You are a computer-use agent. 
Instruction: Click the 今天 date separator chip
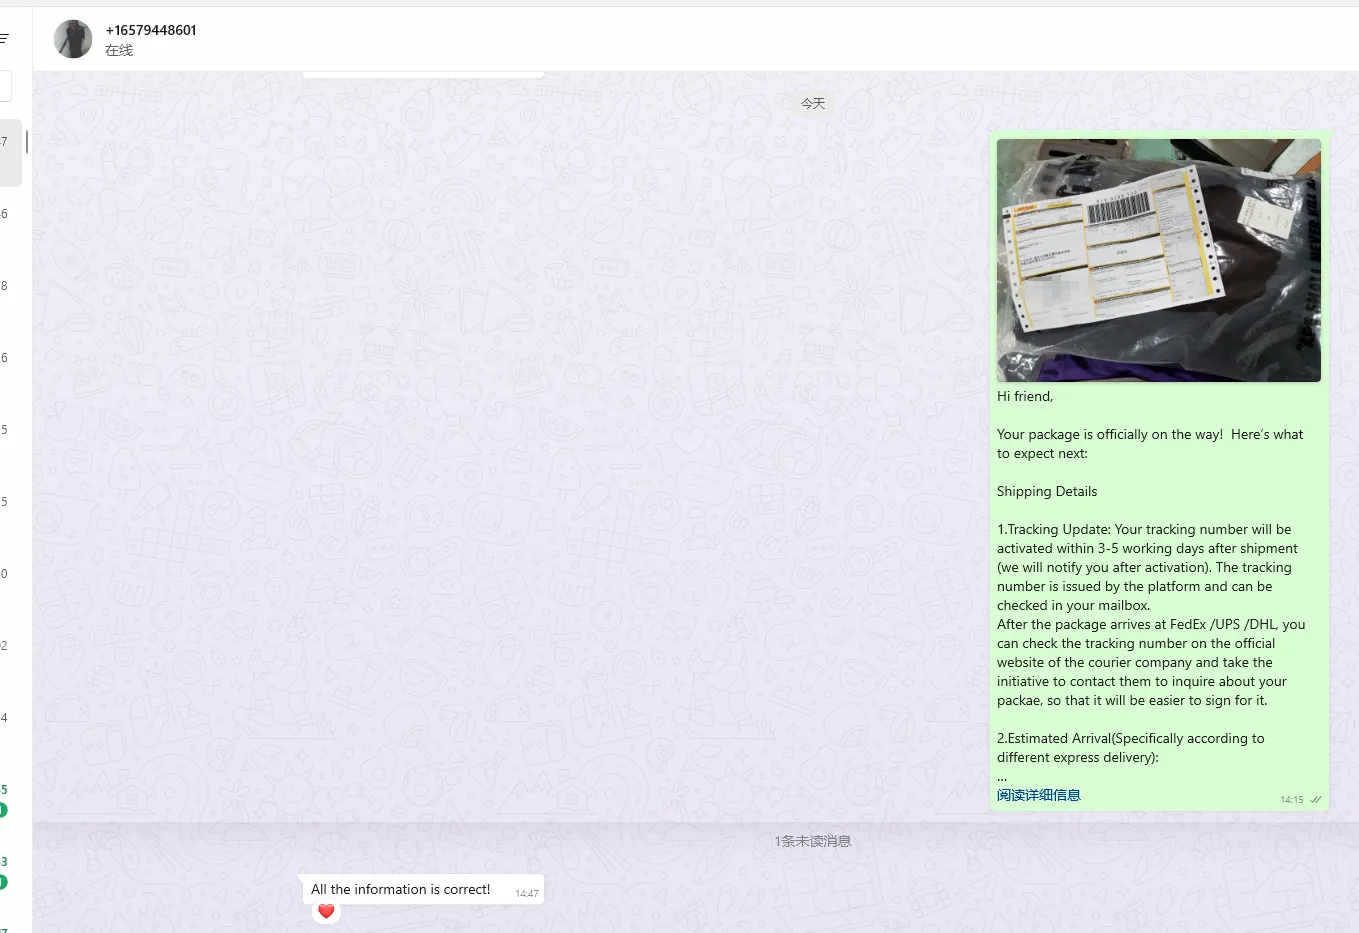coord(813,104)
